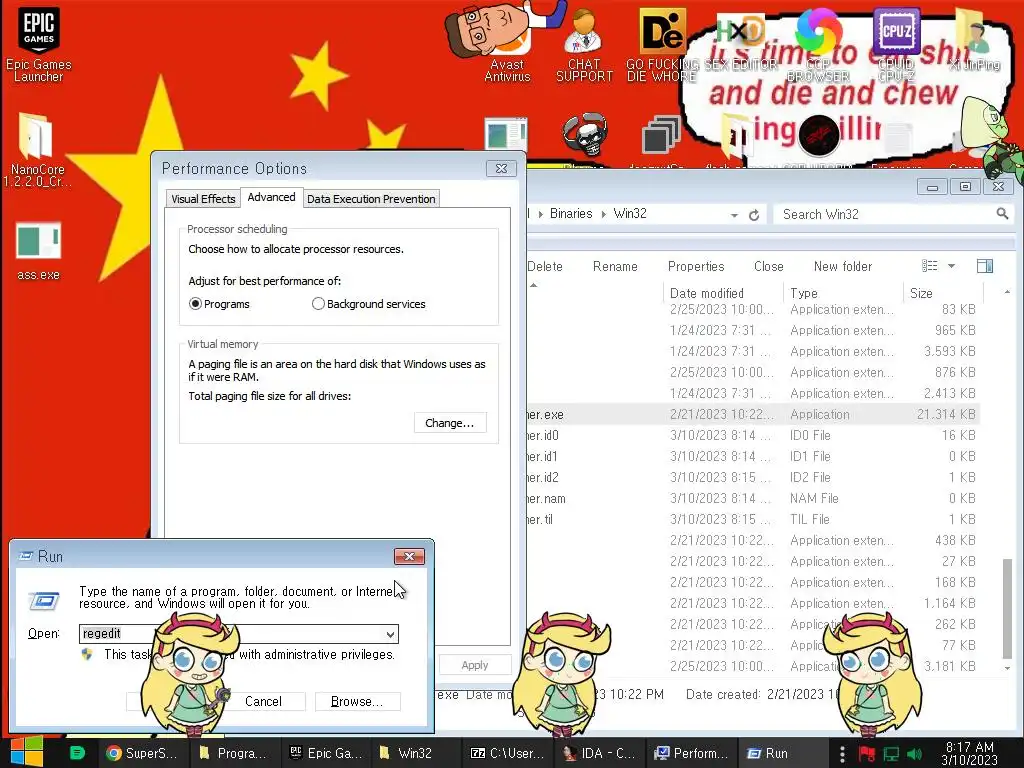Select the black circle red-logo desktop icon

[818, 135]
